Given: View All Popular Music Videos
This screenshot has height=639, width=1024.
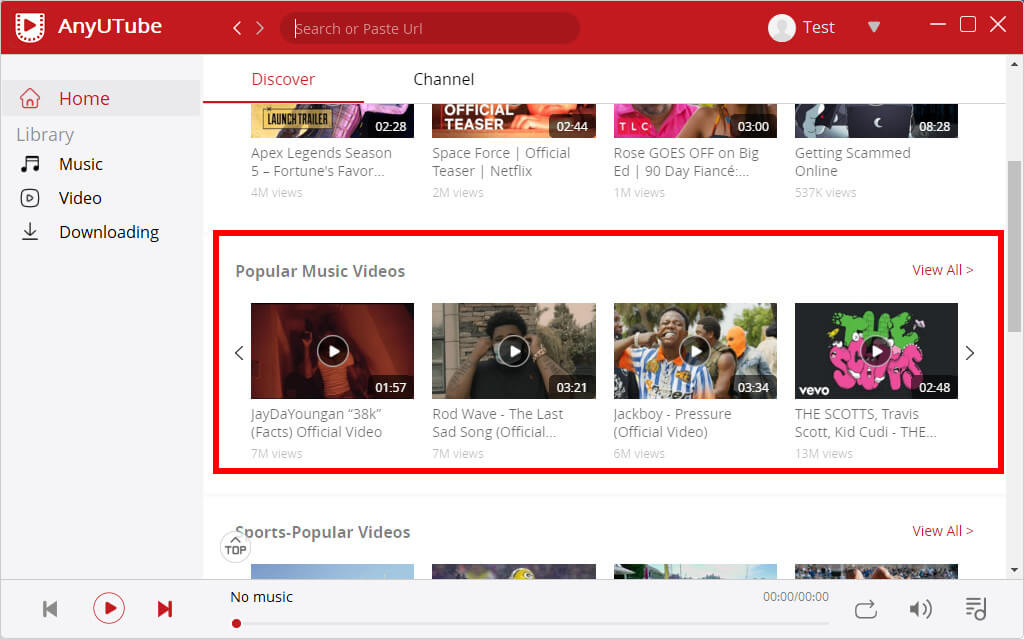Looking at the screenshot, I should (942, 270).
